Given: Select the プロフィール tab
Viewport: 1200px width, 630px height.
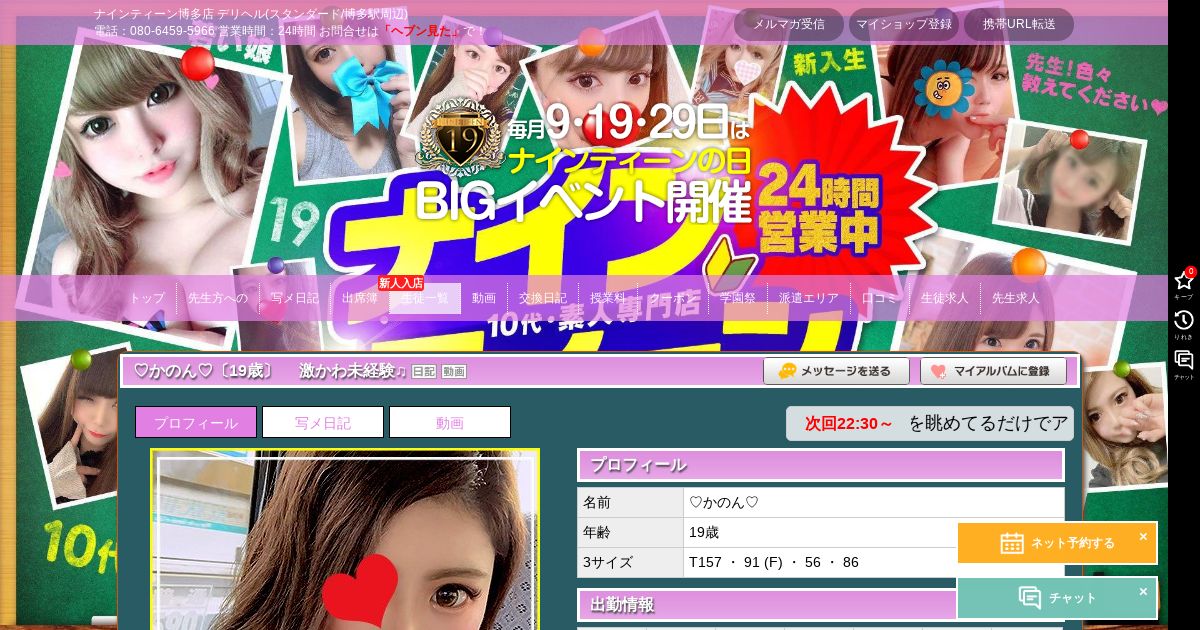Looking at the screenshot, I should [x=196, y=422].
